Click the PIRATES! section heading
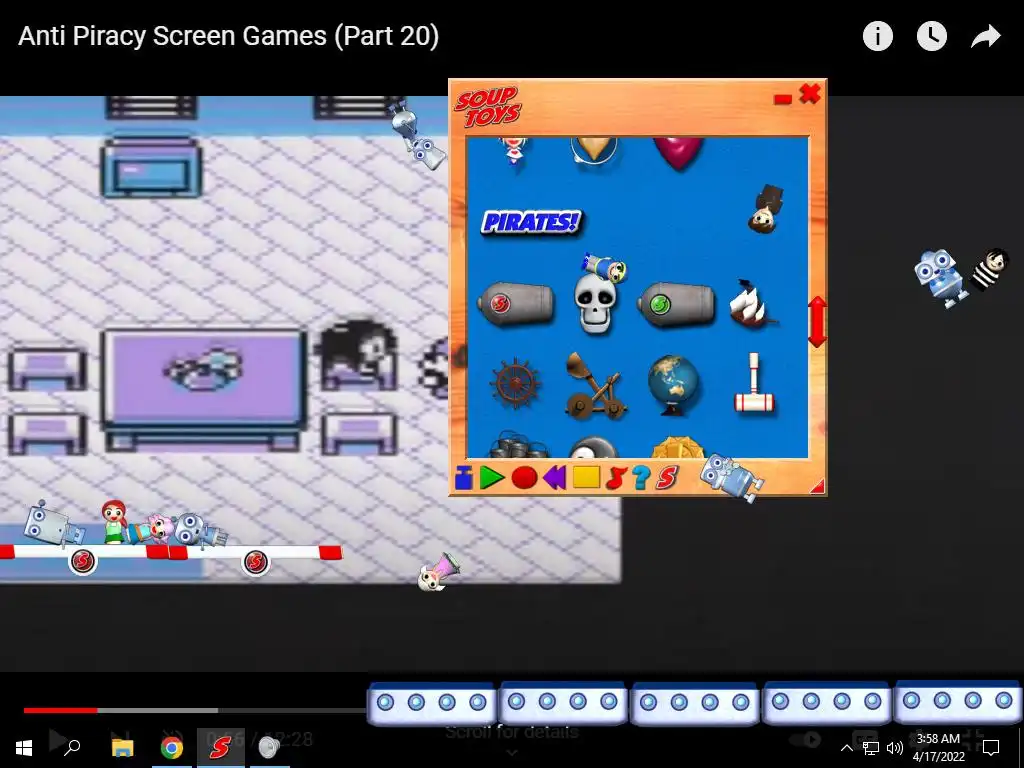Image resolution: width=1024 pixels, height=768 pixels. (x=531, y=222)
